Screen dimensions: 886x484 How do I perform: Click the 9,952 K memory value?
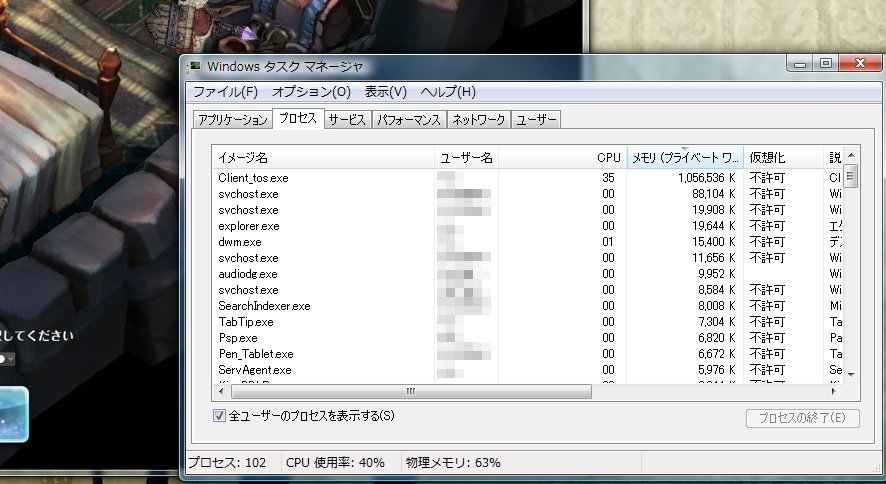[x=717, y=274]
